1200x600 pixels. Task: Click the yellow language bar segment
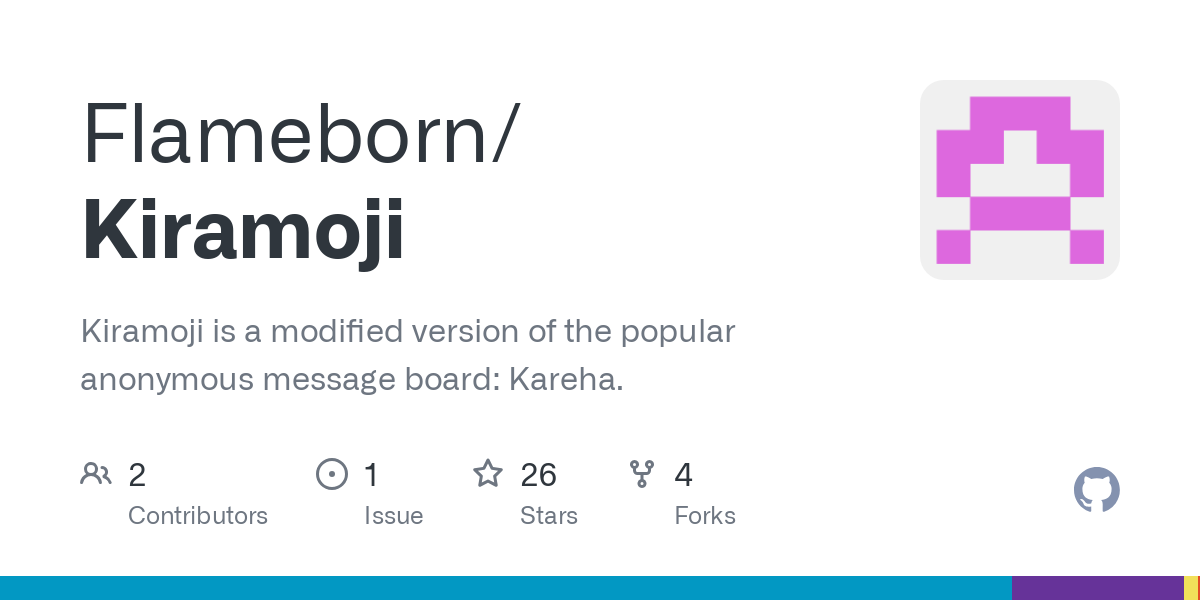[x=1191, y=588]
